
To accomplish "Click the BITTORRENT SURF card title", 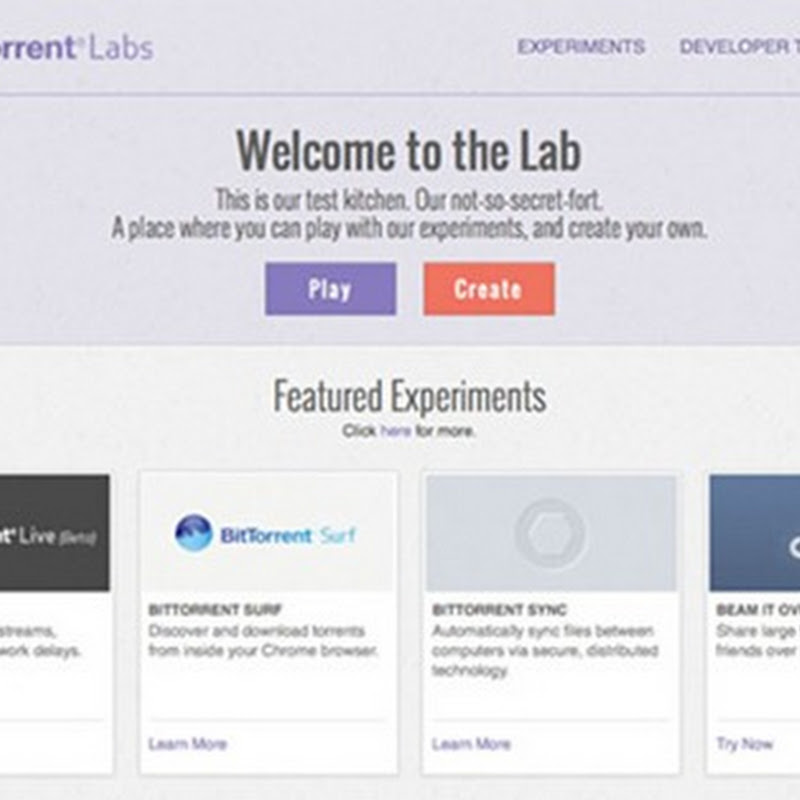I will click(215, 610).
